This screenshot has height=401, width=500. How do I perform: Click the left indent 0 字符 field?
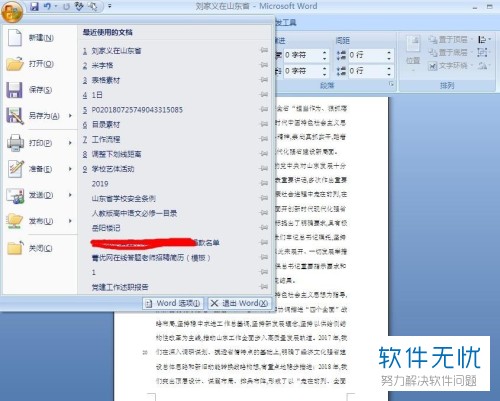coord(302,55)
